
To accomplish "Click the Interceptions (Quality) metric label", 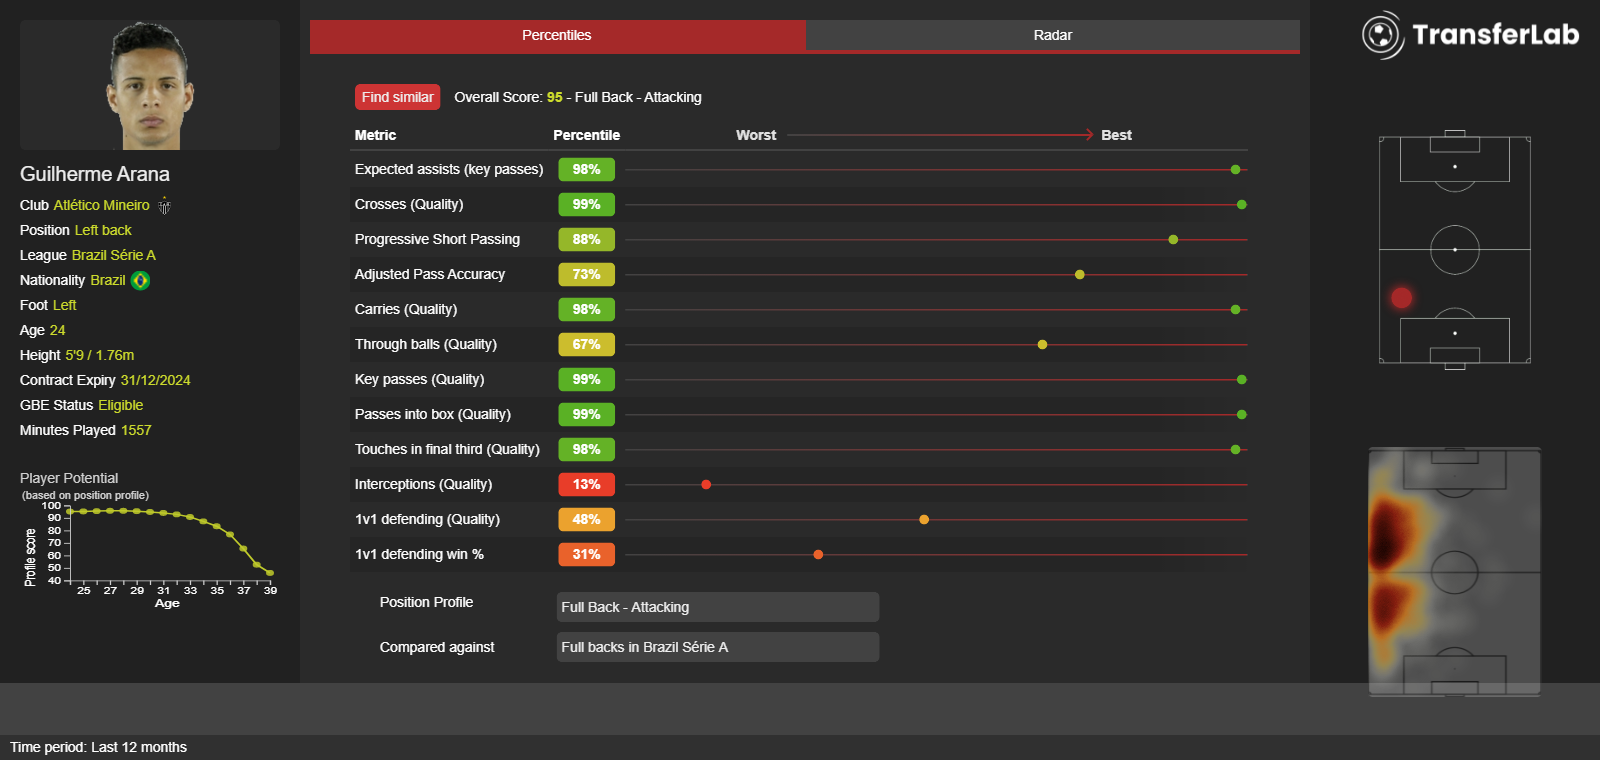I will (x=423, y=485).
